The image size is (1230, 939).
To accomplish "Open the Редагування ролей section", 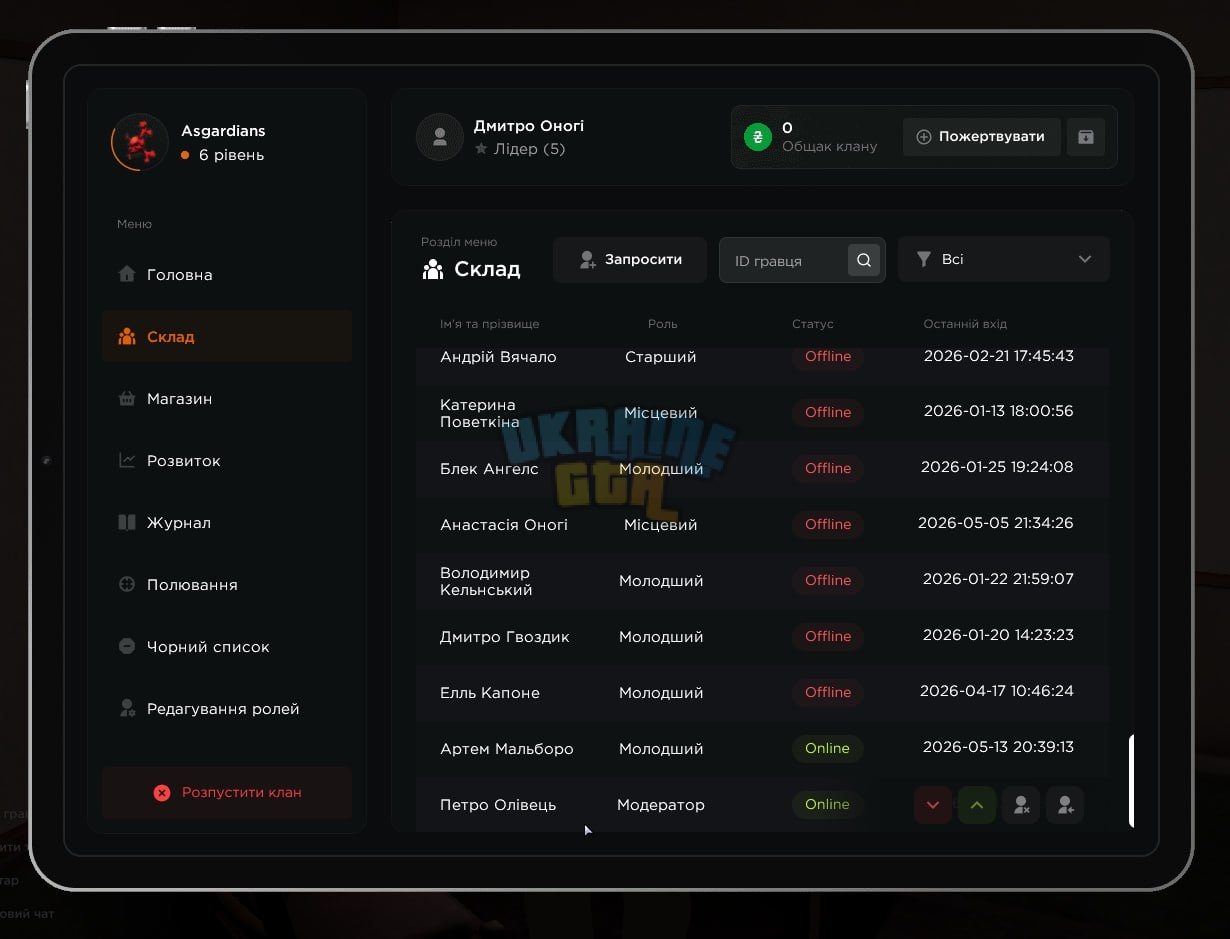I will [227, 708].
